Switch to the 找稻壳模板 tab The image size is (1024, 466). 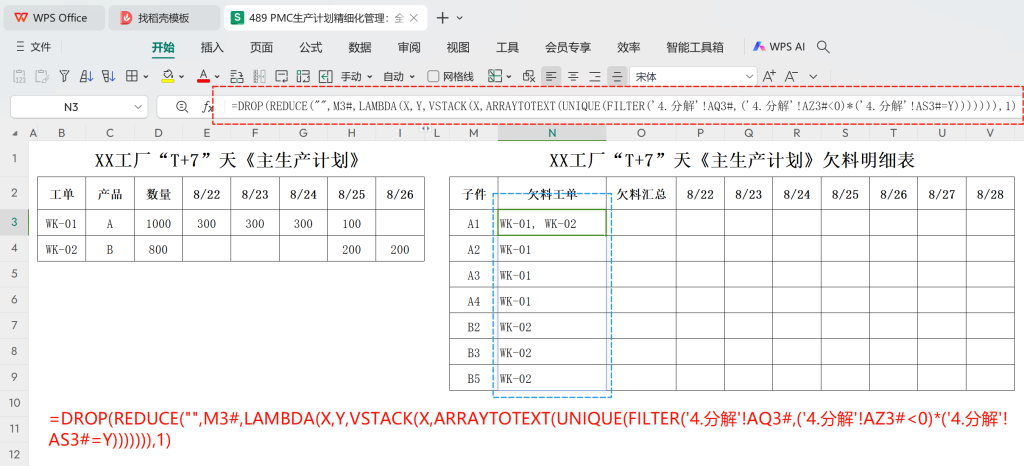coord(164,18)
